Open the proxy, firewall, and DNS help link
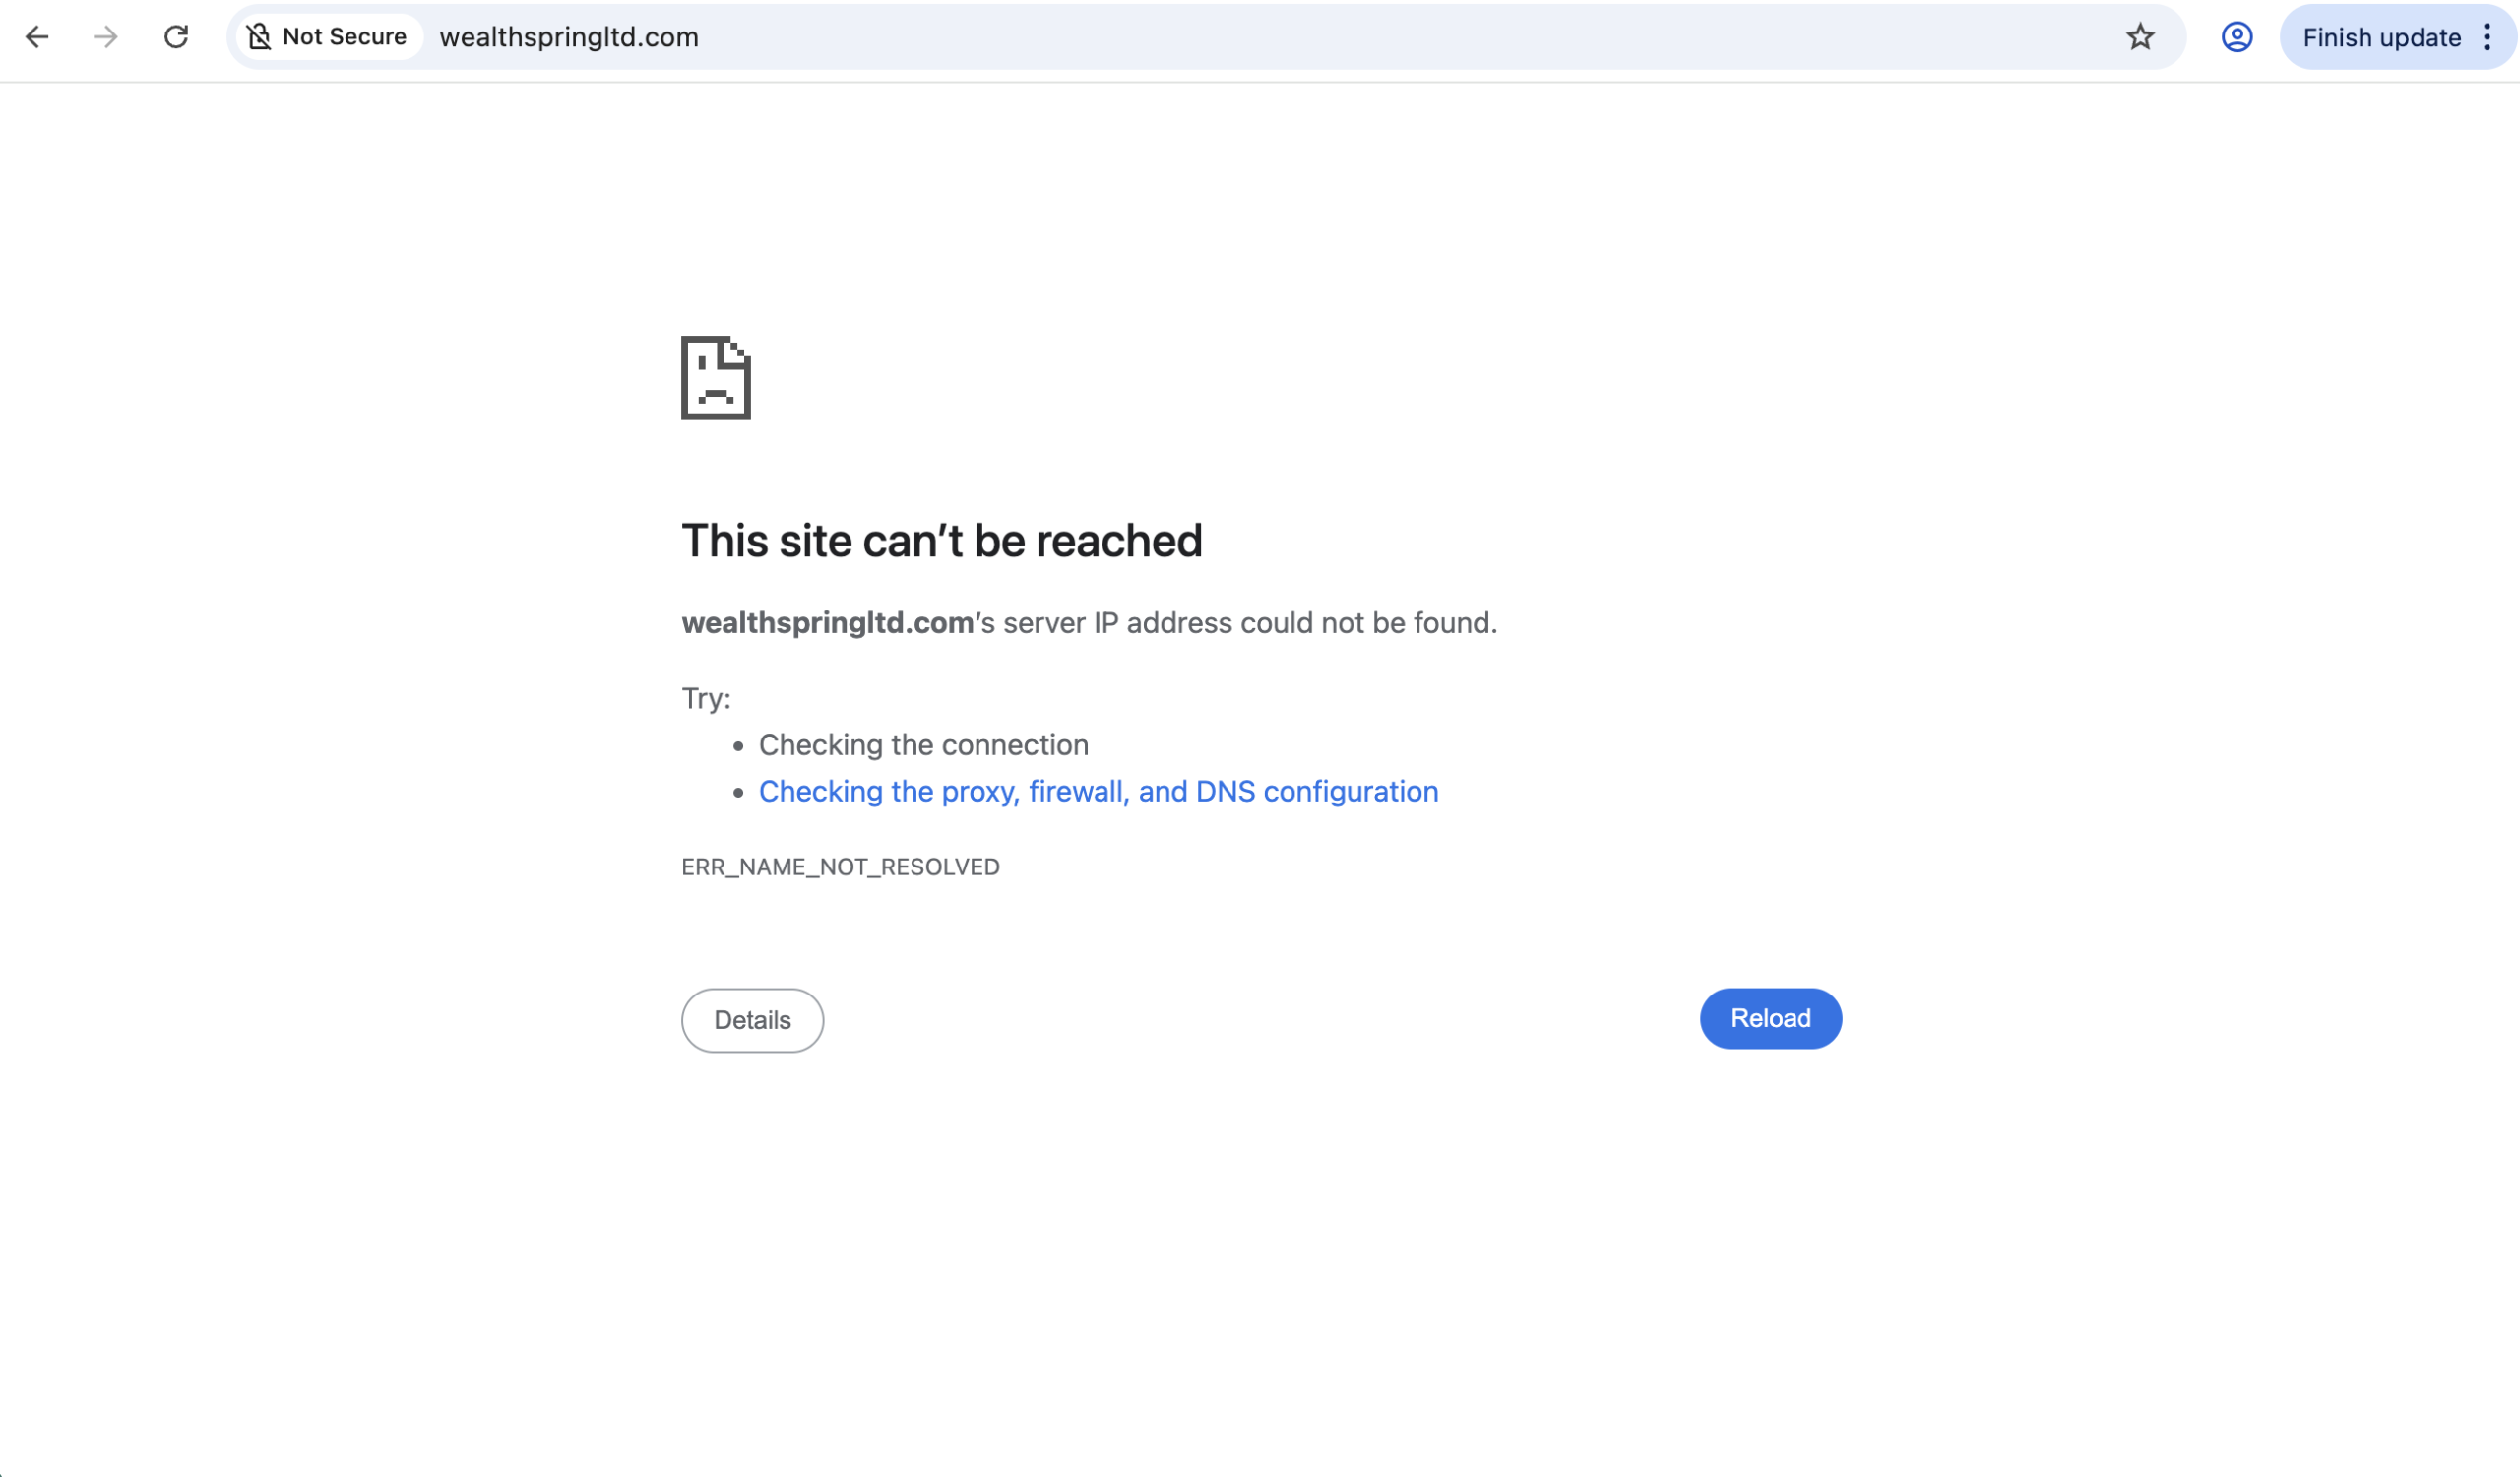 click(1098, 791)
